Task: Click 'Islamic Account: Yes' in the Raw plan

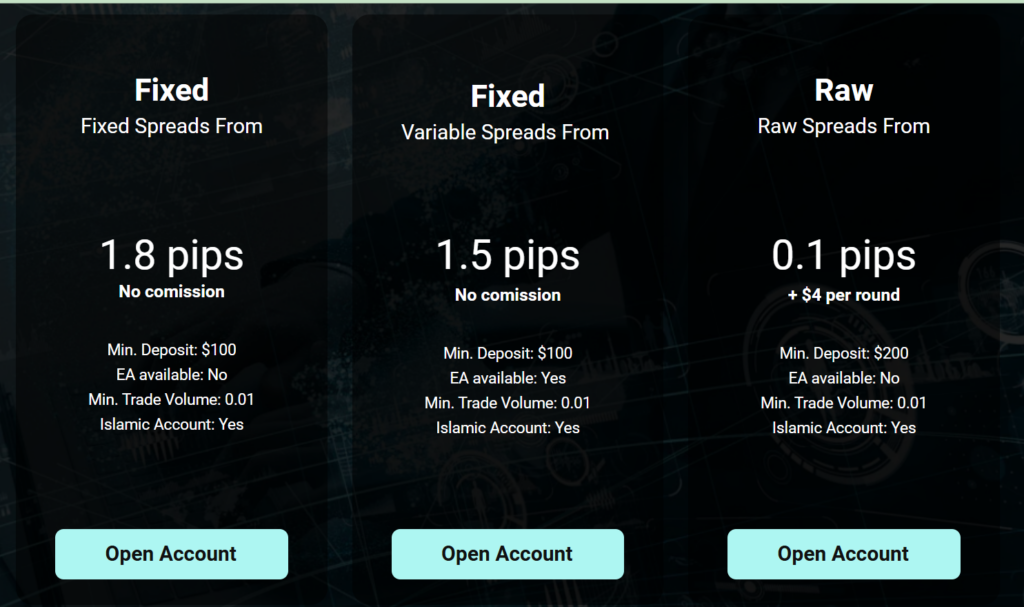Action: tap(843, 428)
